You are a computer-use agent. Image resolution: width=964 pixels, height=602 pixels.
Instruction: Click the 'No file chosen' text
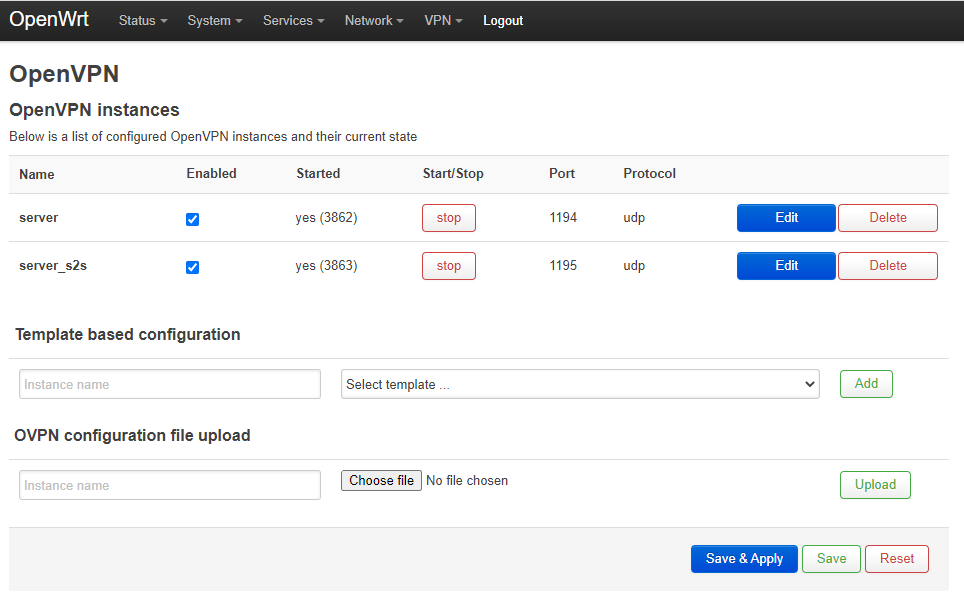(x=467, y=480)
